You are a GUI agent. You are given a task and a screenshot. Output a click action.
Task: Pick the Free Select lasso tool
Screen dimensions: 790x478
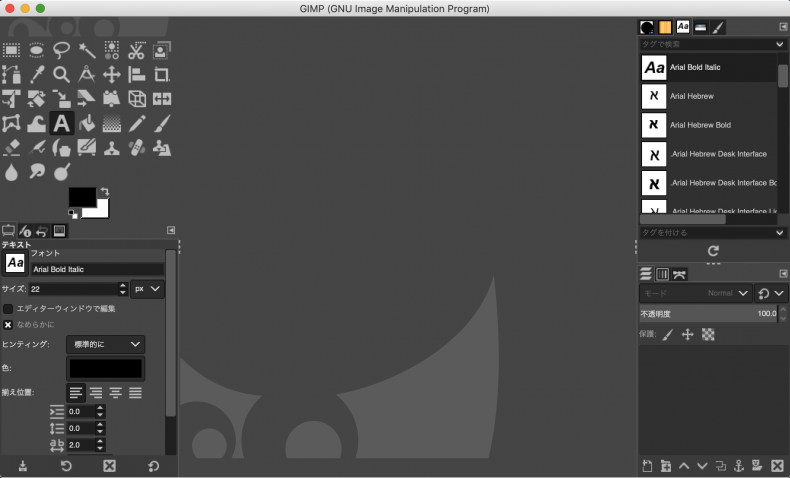coord(61,50)
